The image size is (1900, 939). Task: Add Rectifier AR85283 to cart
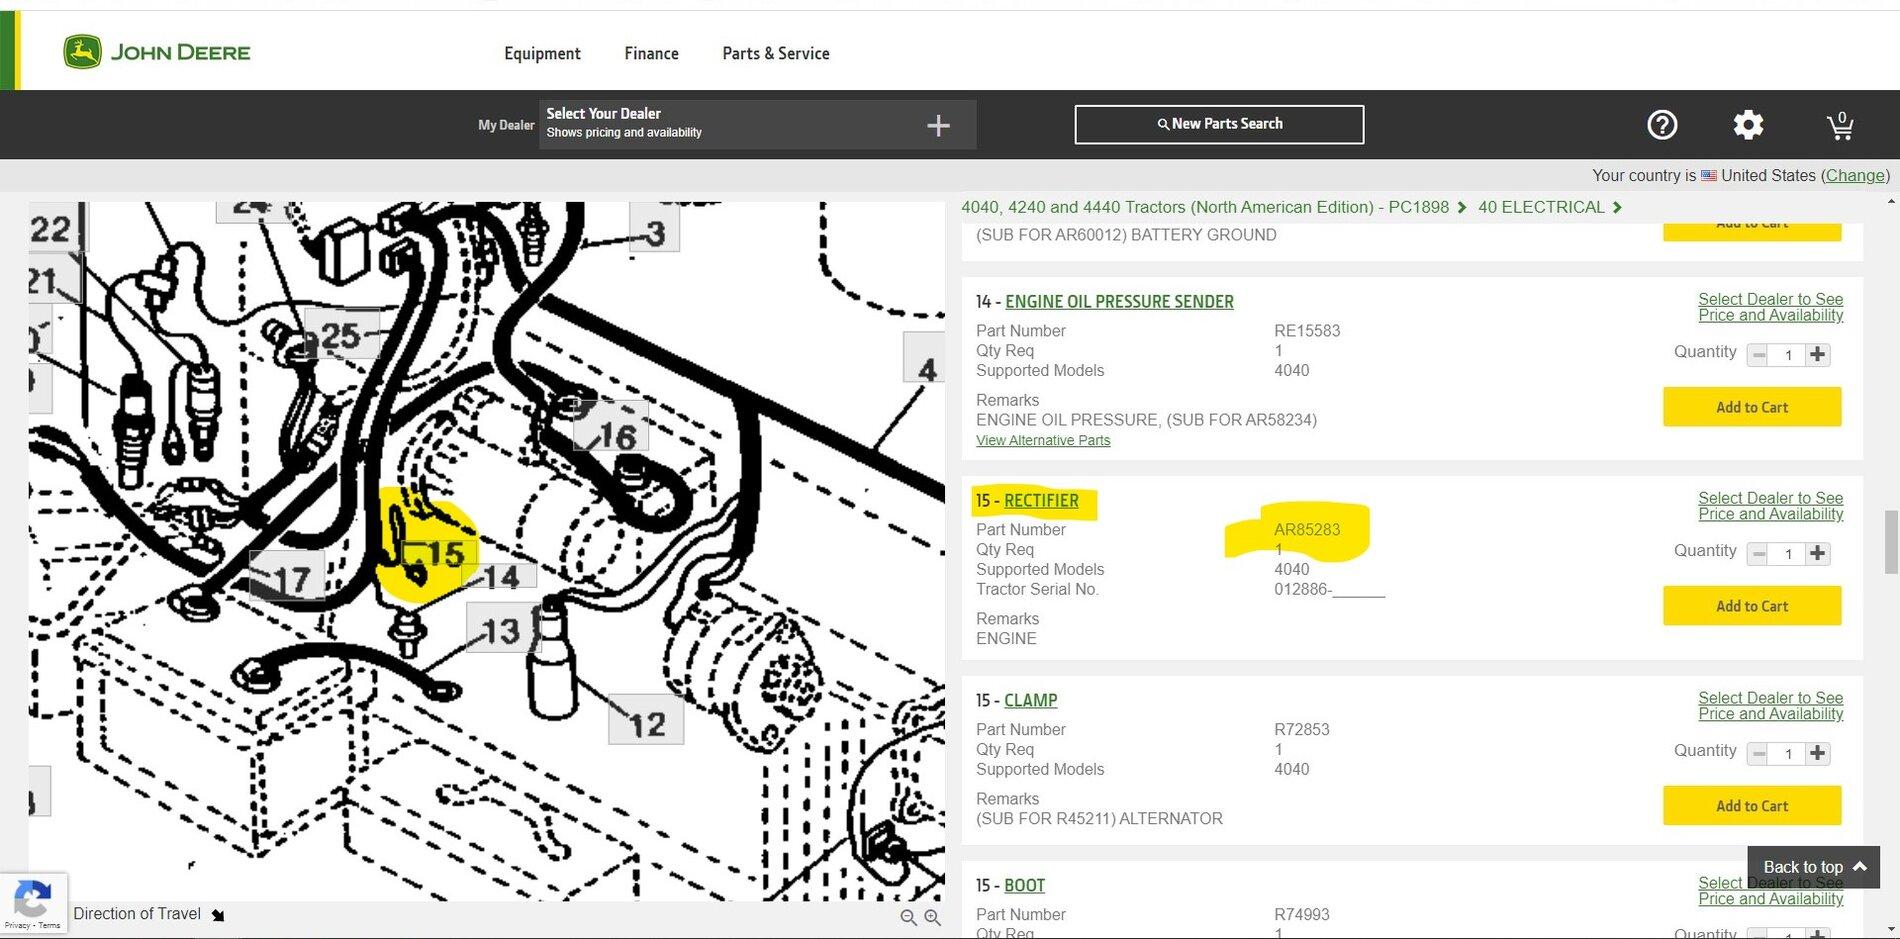(x=1752, y=606)
